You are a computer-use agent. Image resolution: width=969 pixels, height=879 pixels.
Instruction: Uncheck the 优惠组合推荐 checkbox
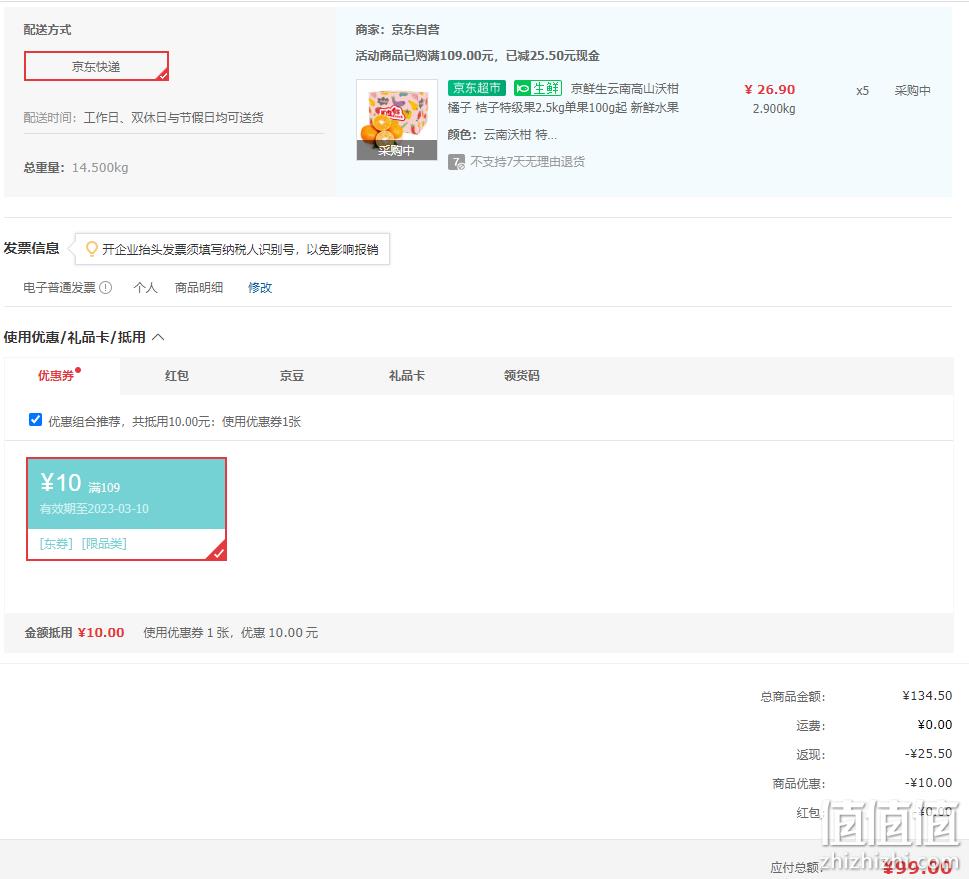pyautogui.click(x=35, y=420)
